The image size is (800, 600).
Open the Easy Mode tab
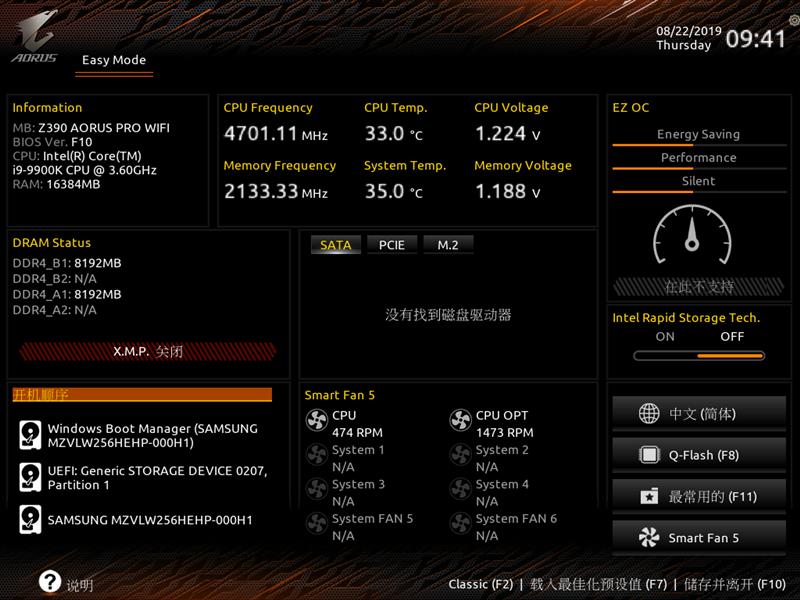(114, 60)
